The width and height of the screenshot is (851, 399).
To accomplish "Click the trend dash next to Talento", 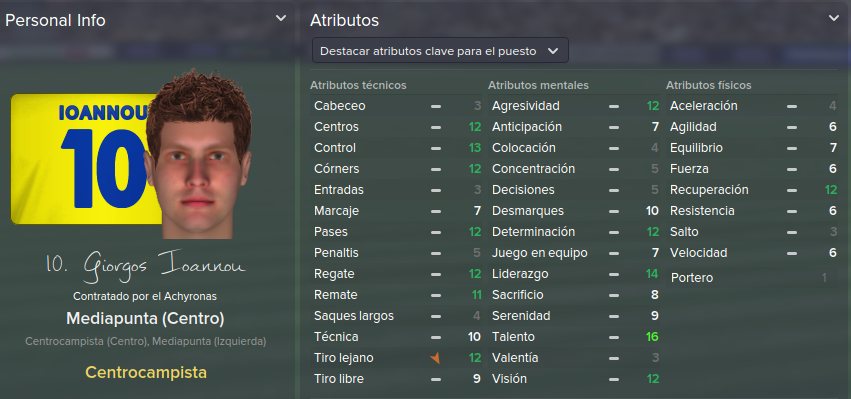I will (x=613, y=337).
